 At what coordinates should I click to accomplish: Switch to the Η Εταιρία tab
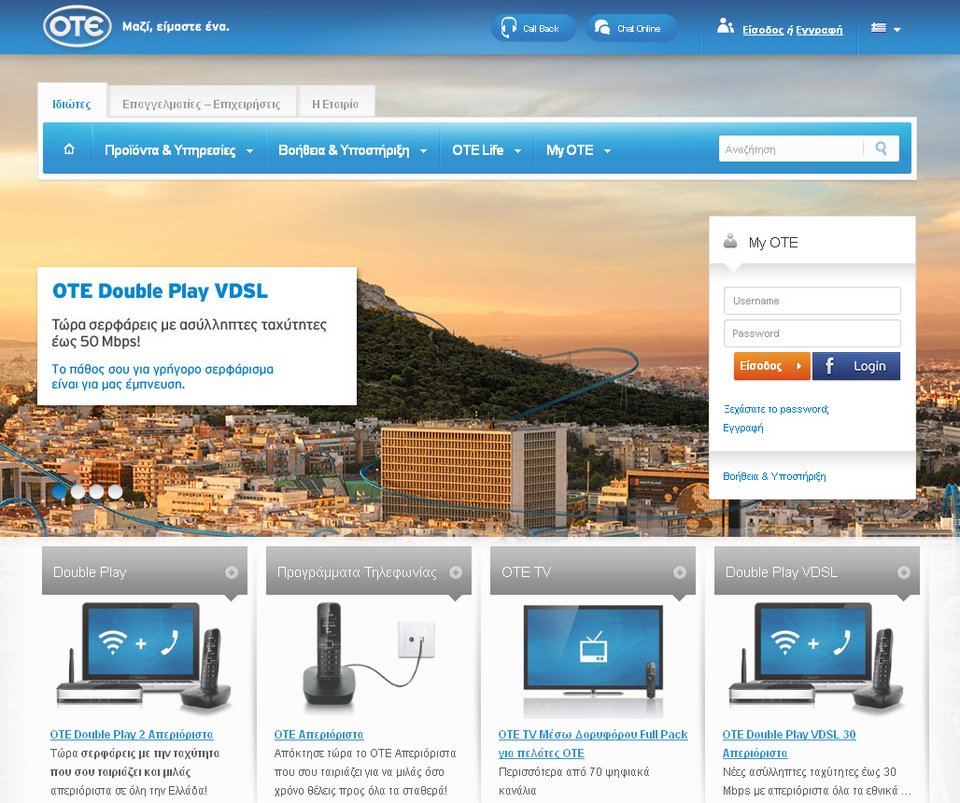coord(336,104)
